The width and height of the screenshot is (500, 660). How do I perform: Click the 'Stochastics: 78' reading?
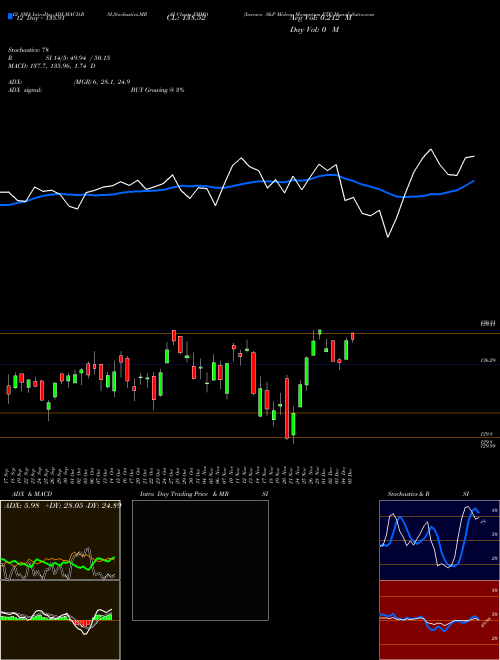pos(28,50)
